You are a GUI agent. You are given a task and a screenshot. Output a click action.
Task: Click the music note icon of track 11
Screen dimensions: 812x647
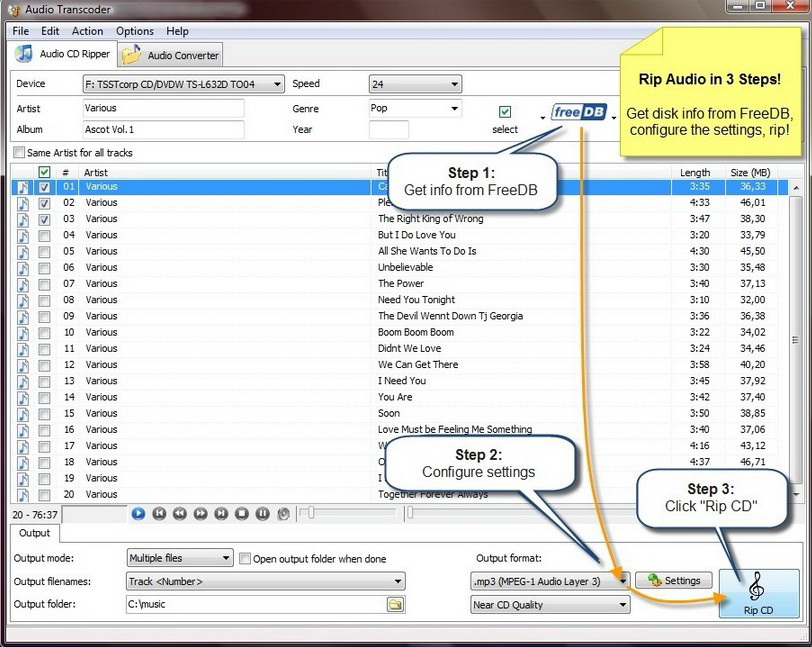[23, 349]
